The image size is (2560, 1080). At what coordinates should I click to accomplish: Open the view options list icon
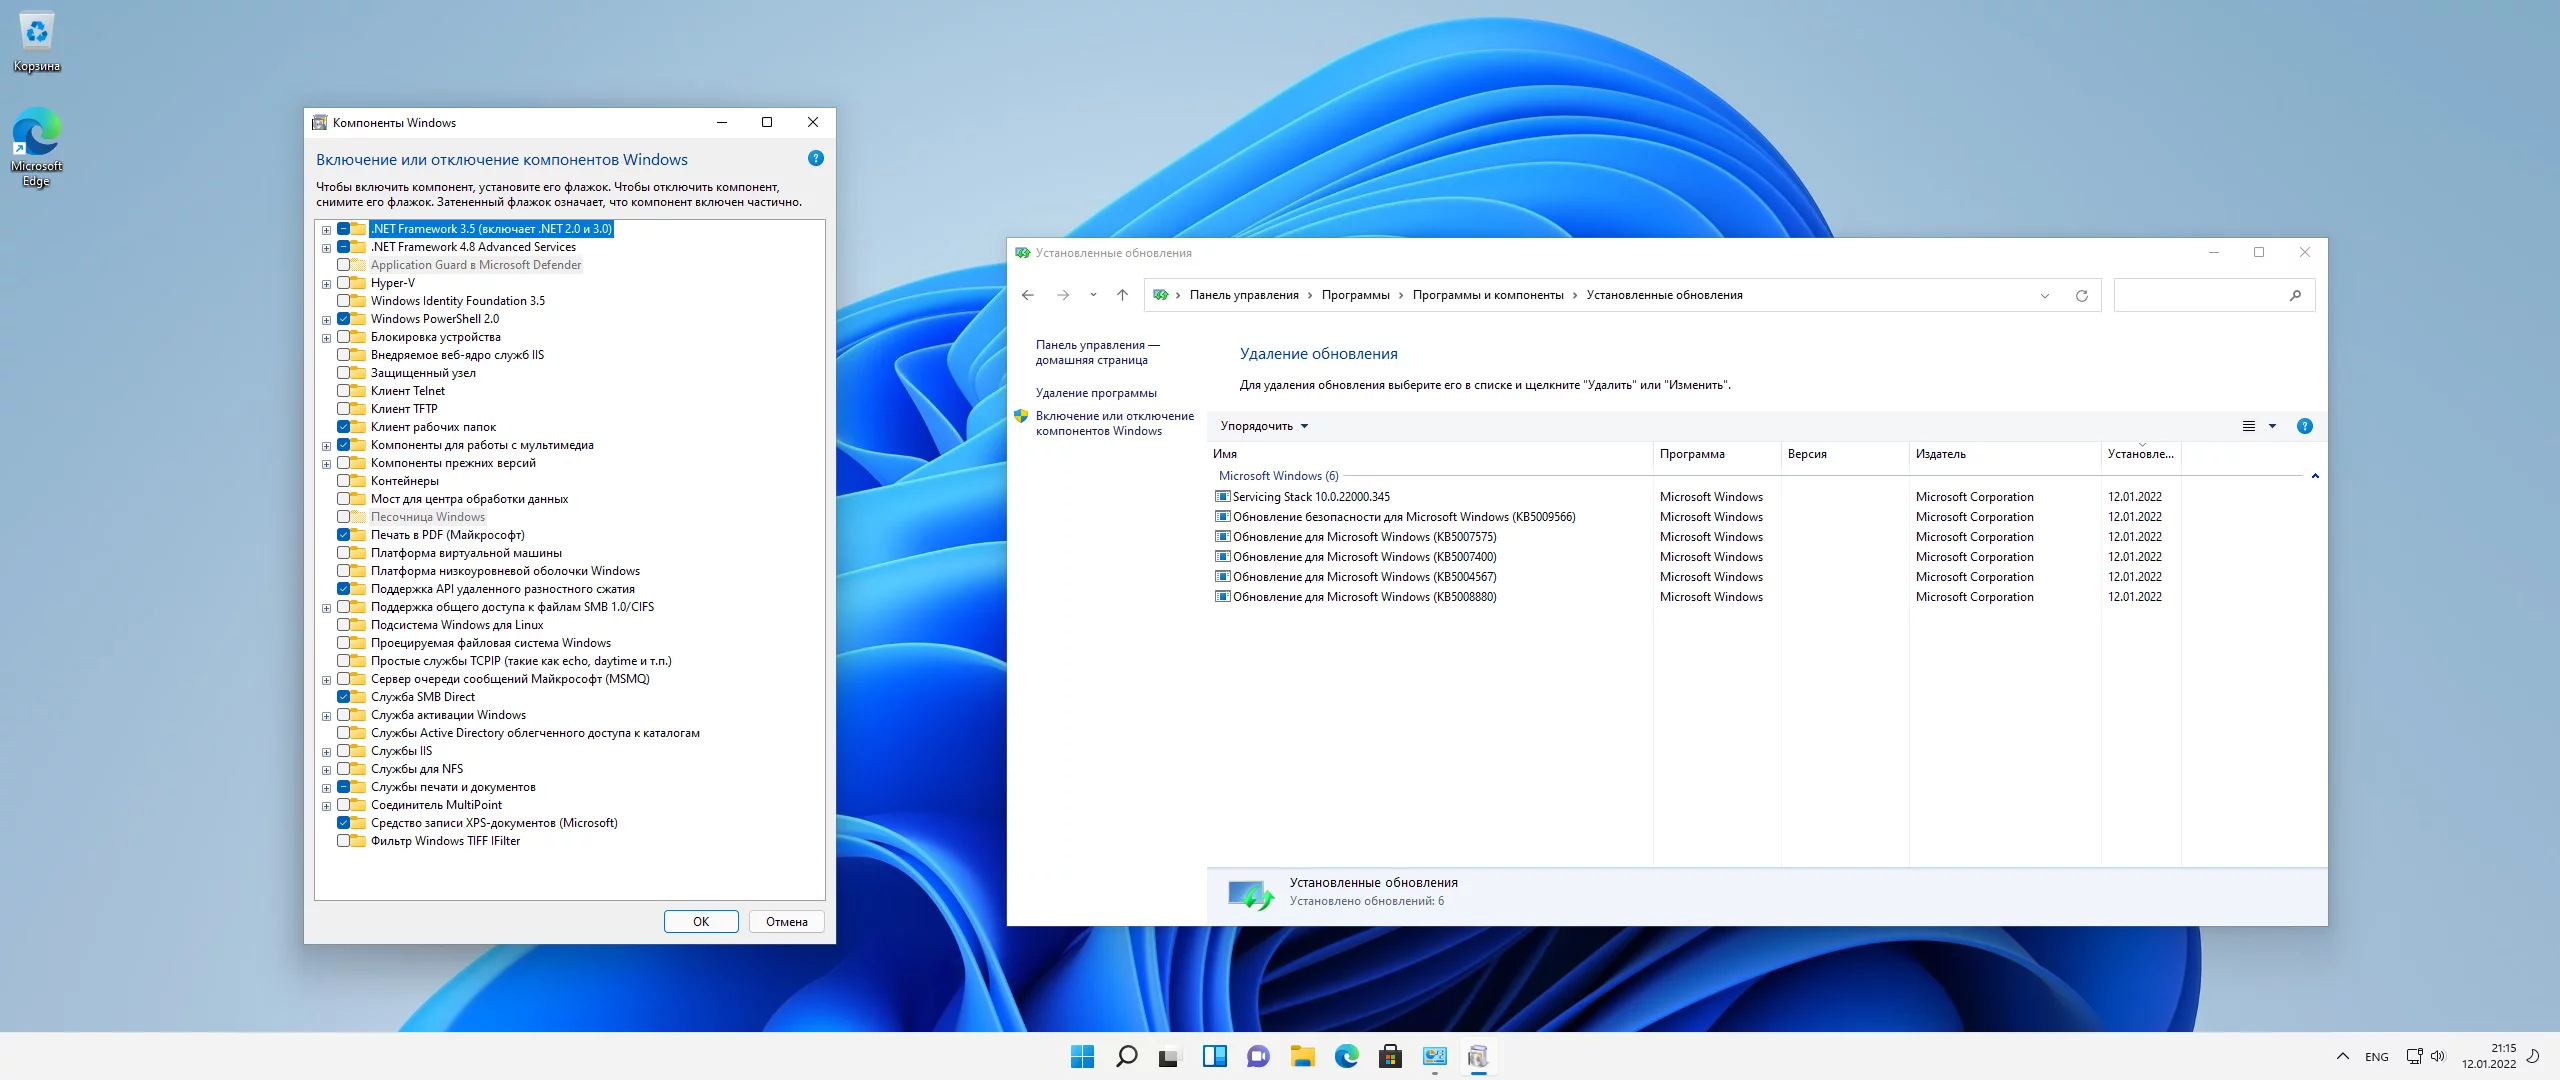click(2248, 427)
